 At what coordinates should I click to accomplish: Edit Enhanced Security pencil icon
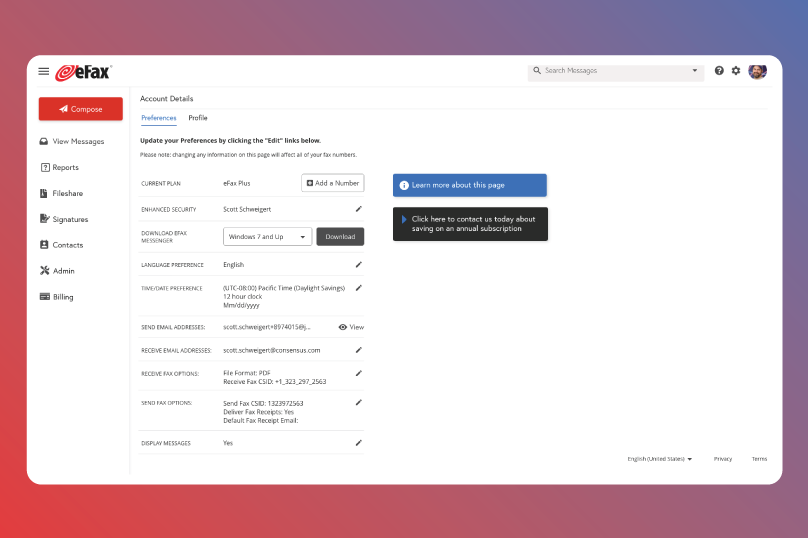click(x=359, y=209)
